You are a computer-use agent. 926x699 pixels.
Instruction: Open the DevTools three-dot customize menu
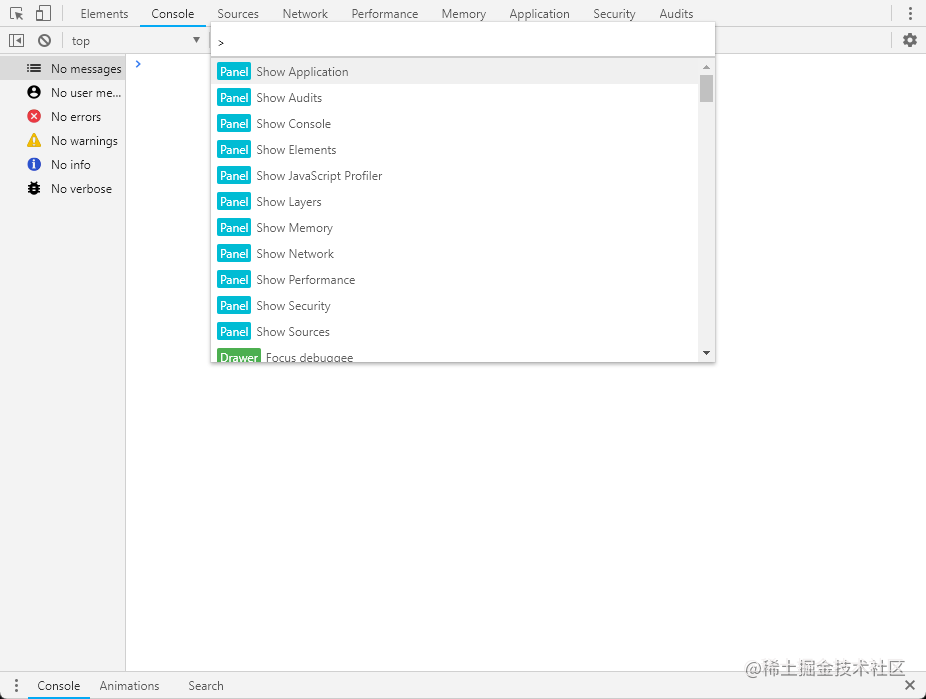[910, 14]
